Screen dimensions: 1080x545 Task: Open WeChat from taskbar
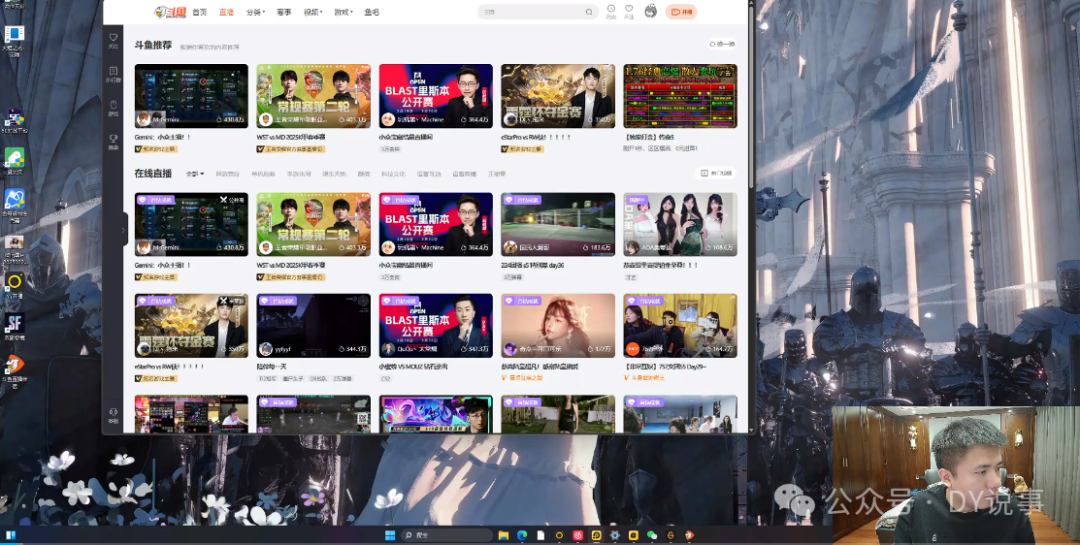click(652, 535)
